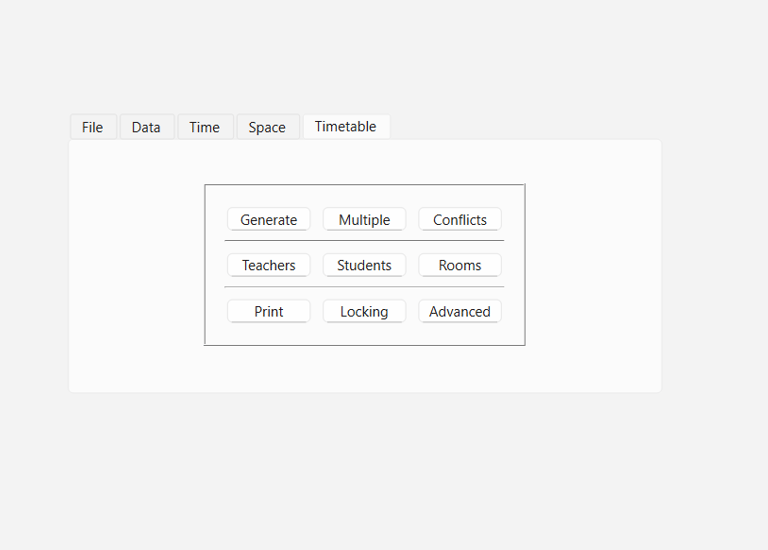This screenshot has height=550, width=768.
Task: Switch to the Data tab
Action: pos(146,127)
